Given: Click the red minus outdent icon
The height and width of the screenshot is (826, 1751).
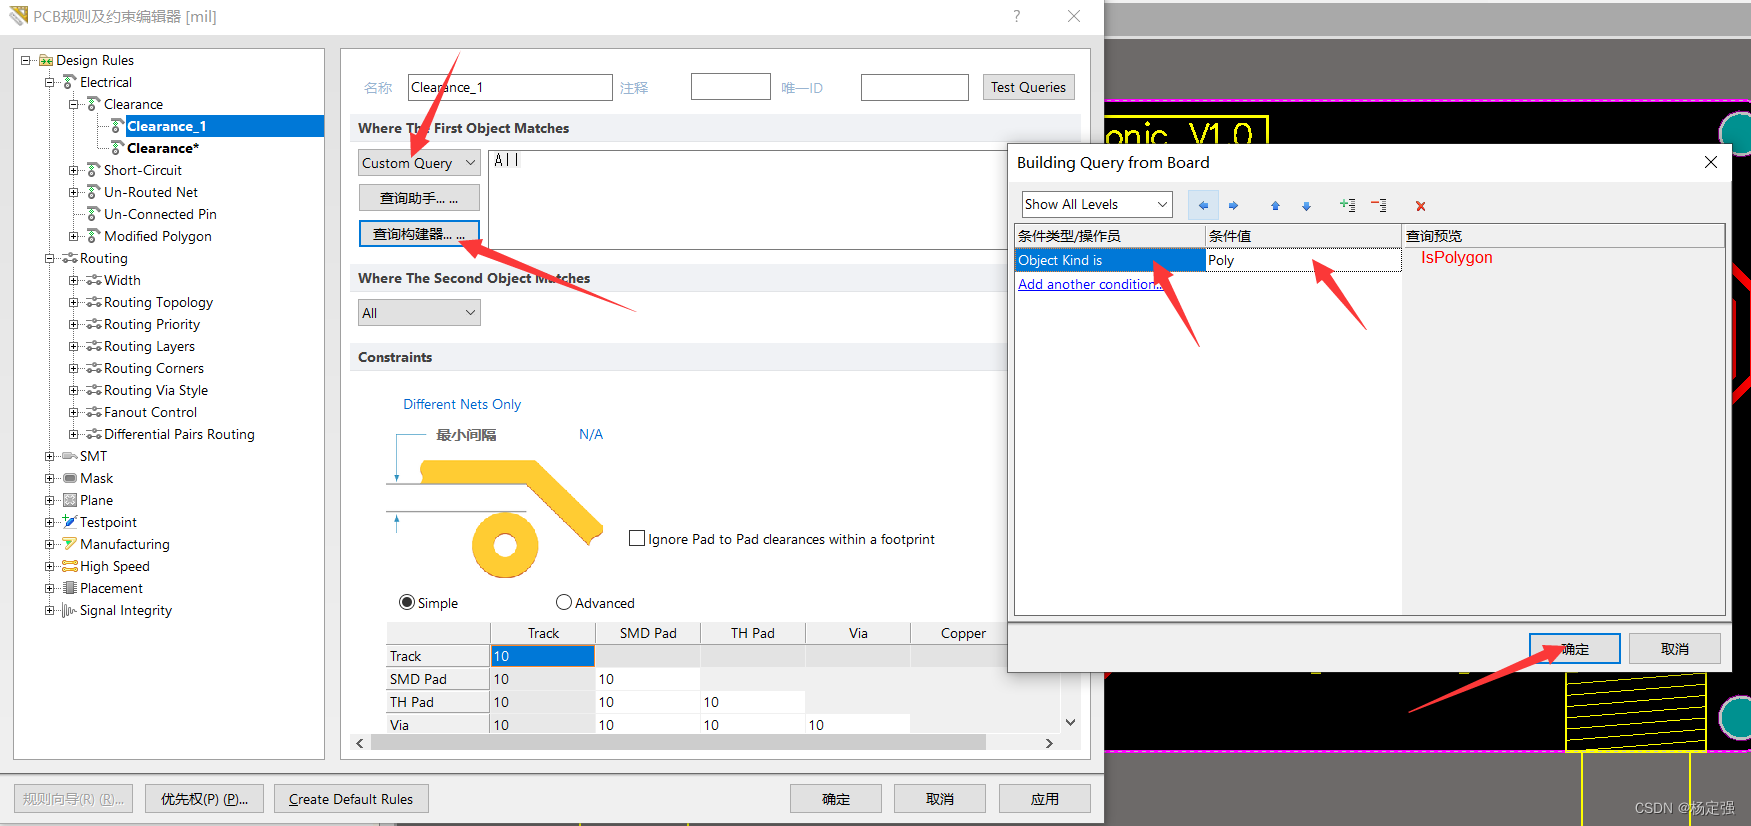Looking at the screenshot, I should 1378,205.
